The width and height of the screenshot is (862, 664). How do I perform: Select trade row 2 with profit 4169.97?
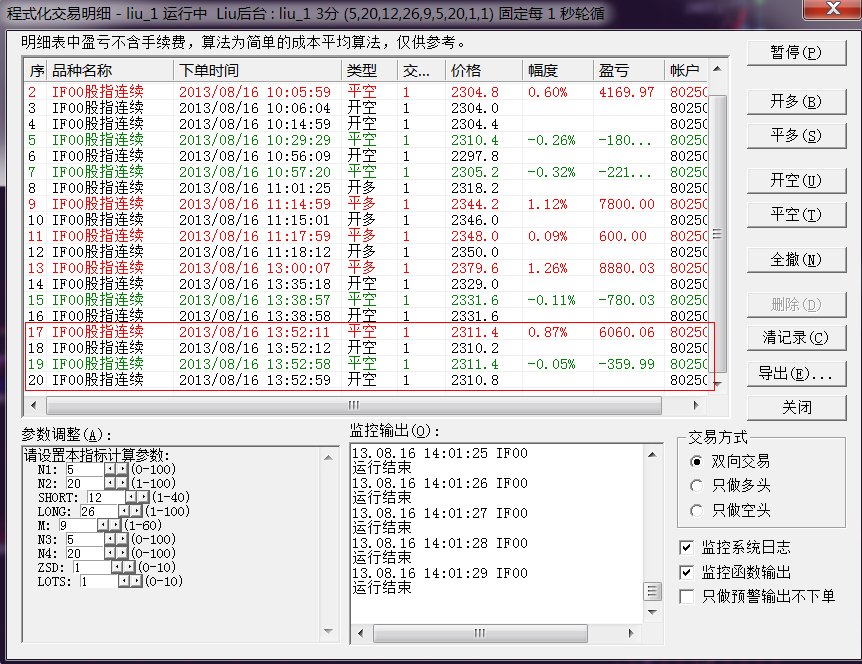pyautogui.click(x=367, y=92)
